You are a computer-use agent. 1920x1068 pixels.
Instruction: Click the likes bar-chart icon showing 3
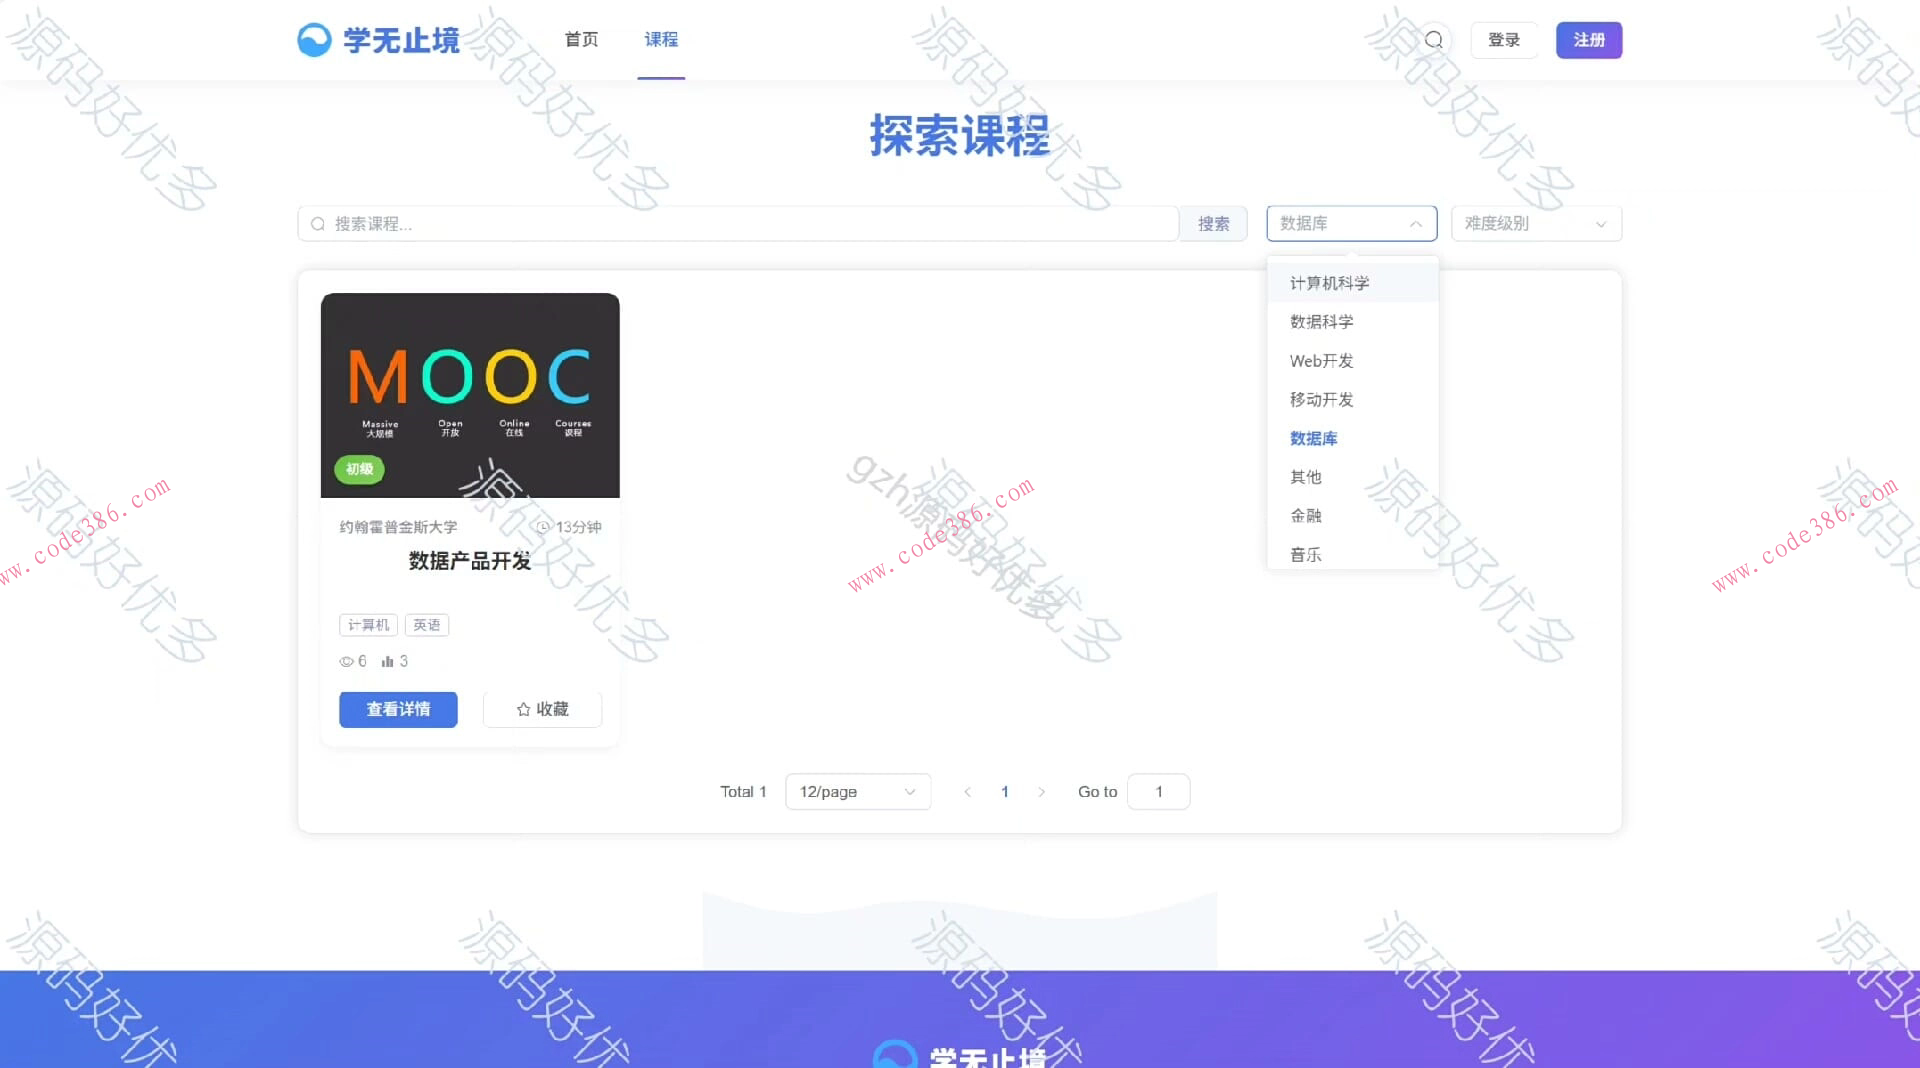pos(387,661)
